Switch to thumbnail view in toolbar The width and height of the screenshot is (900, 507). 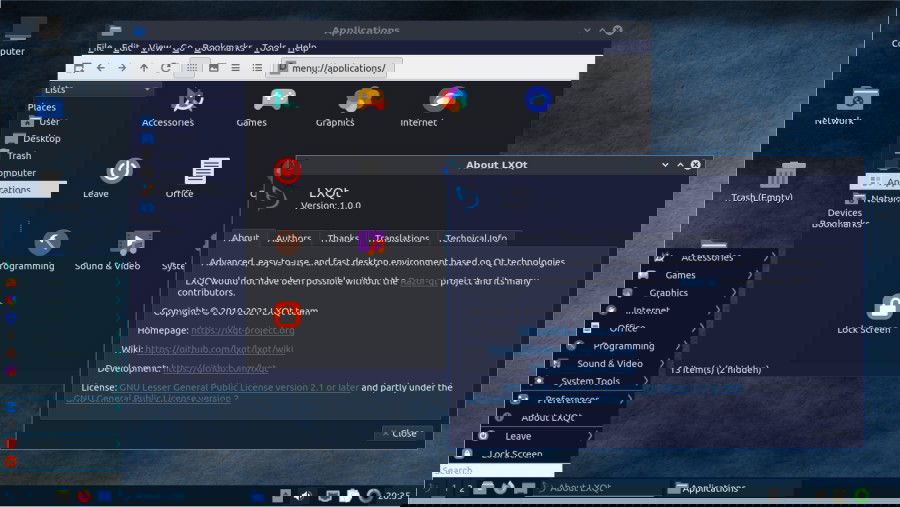point(214,68)
